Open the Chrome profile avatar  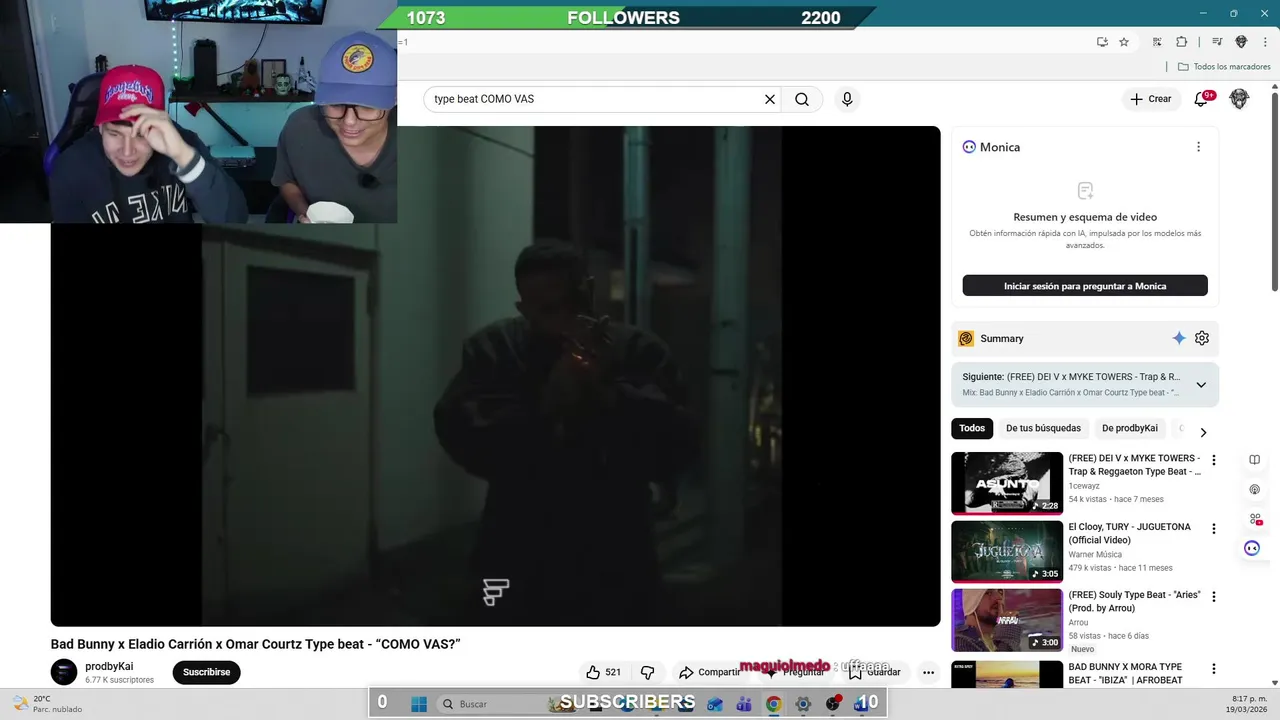coord(1241,42)
